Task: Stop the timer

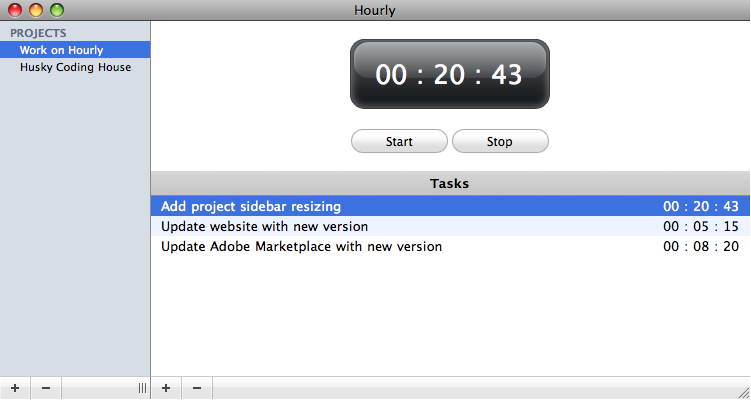Action: coord(500,141)
